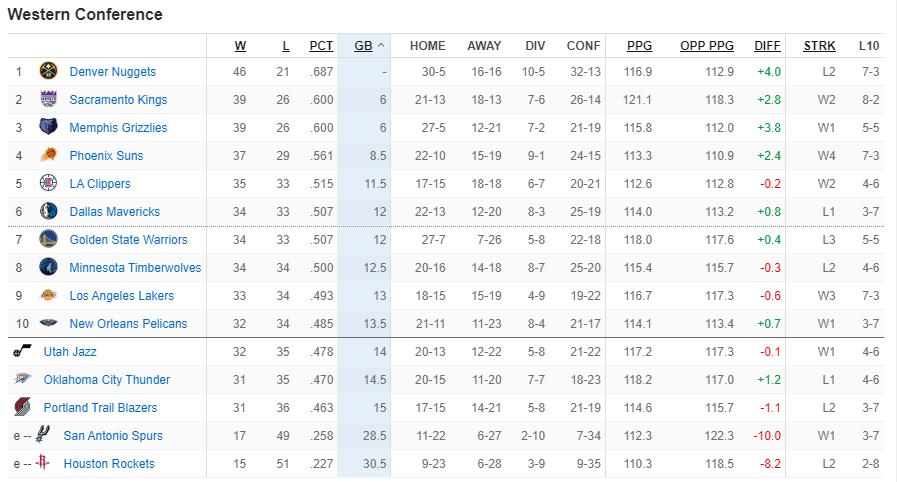Sort by the STRK column header
897x482 pixels.
click(x=819, y=46)
